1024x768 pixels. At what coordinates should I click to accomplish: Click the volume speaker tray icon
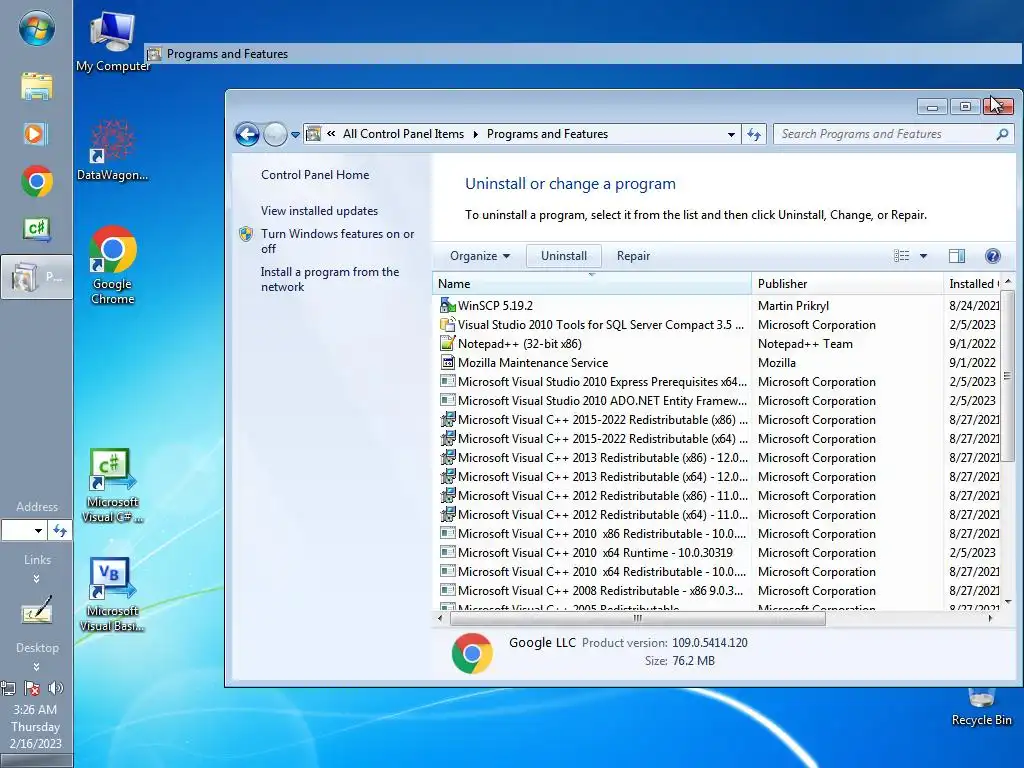tap(56, 688)
